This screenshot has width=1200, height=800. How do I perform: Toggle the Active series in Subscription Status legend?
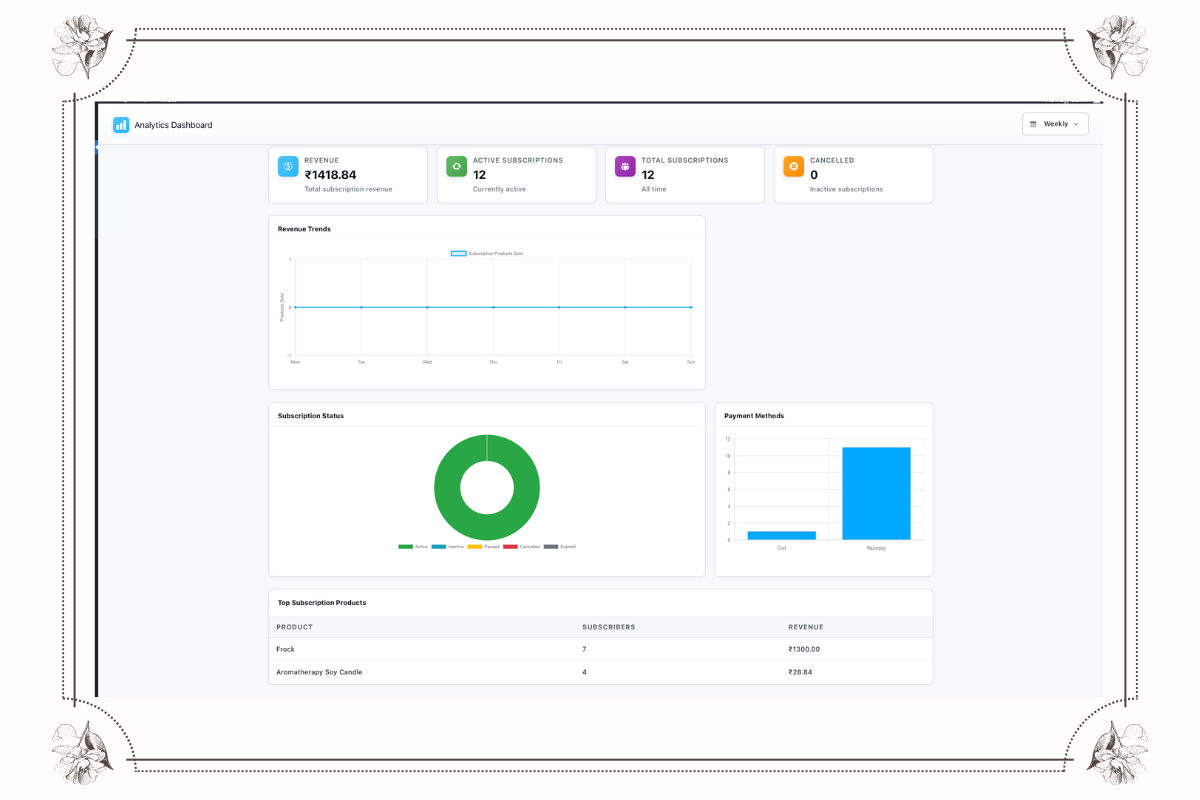422,546
